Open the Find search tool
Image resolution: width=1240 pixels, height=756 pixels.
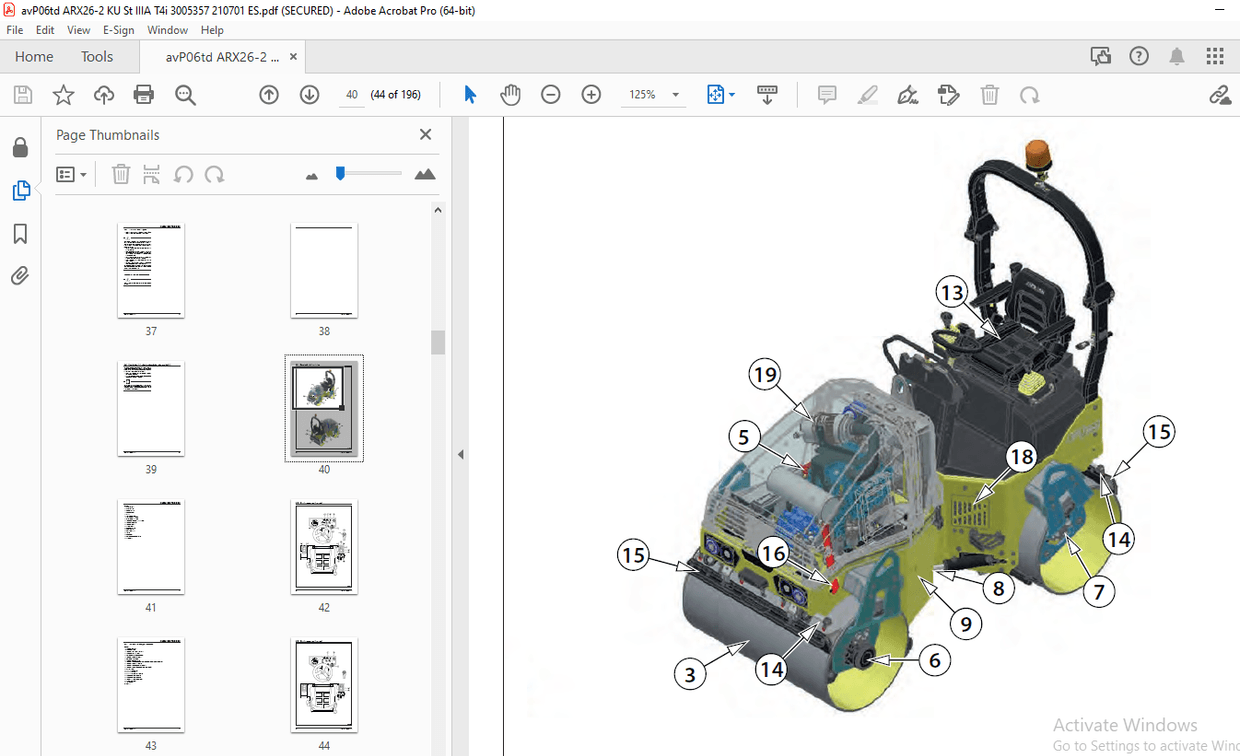tap(184, 94)
